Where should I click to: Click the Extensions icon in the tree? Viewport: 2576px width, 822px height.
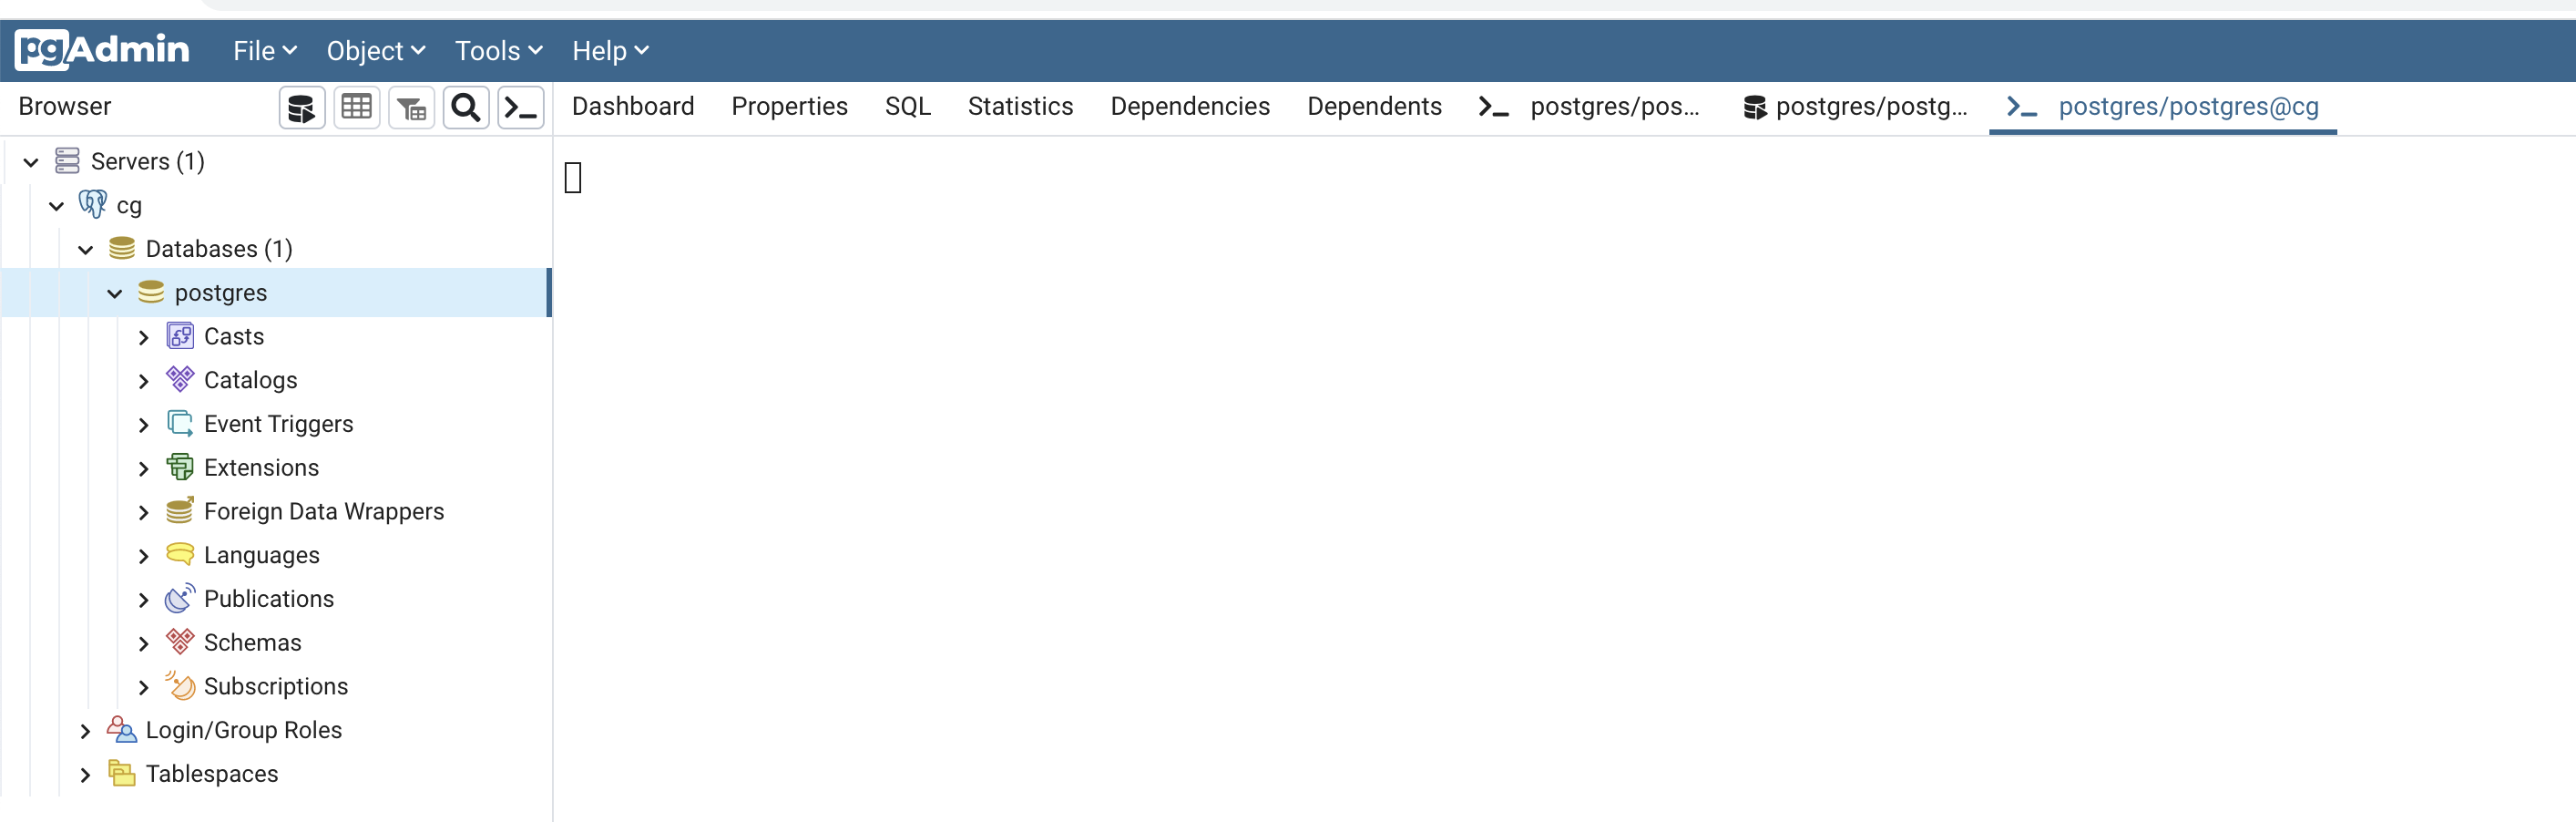pyautogui.click(x=180, y=467)
